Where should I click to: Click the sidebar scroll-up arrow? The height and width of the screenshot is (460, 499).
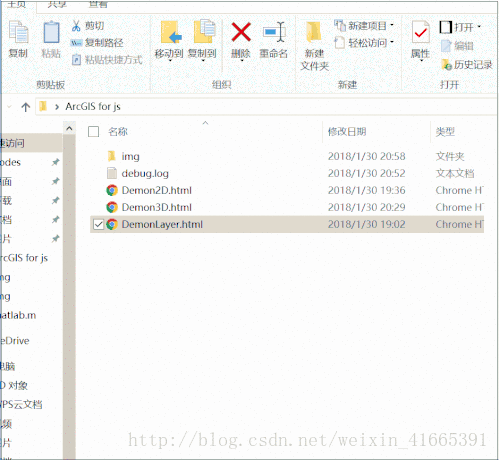point(69,128)
